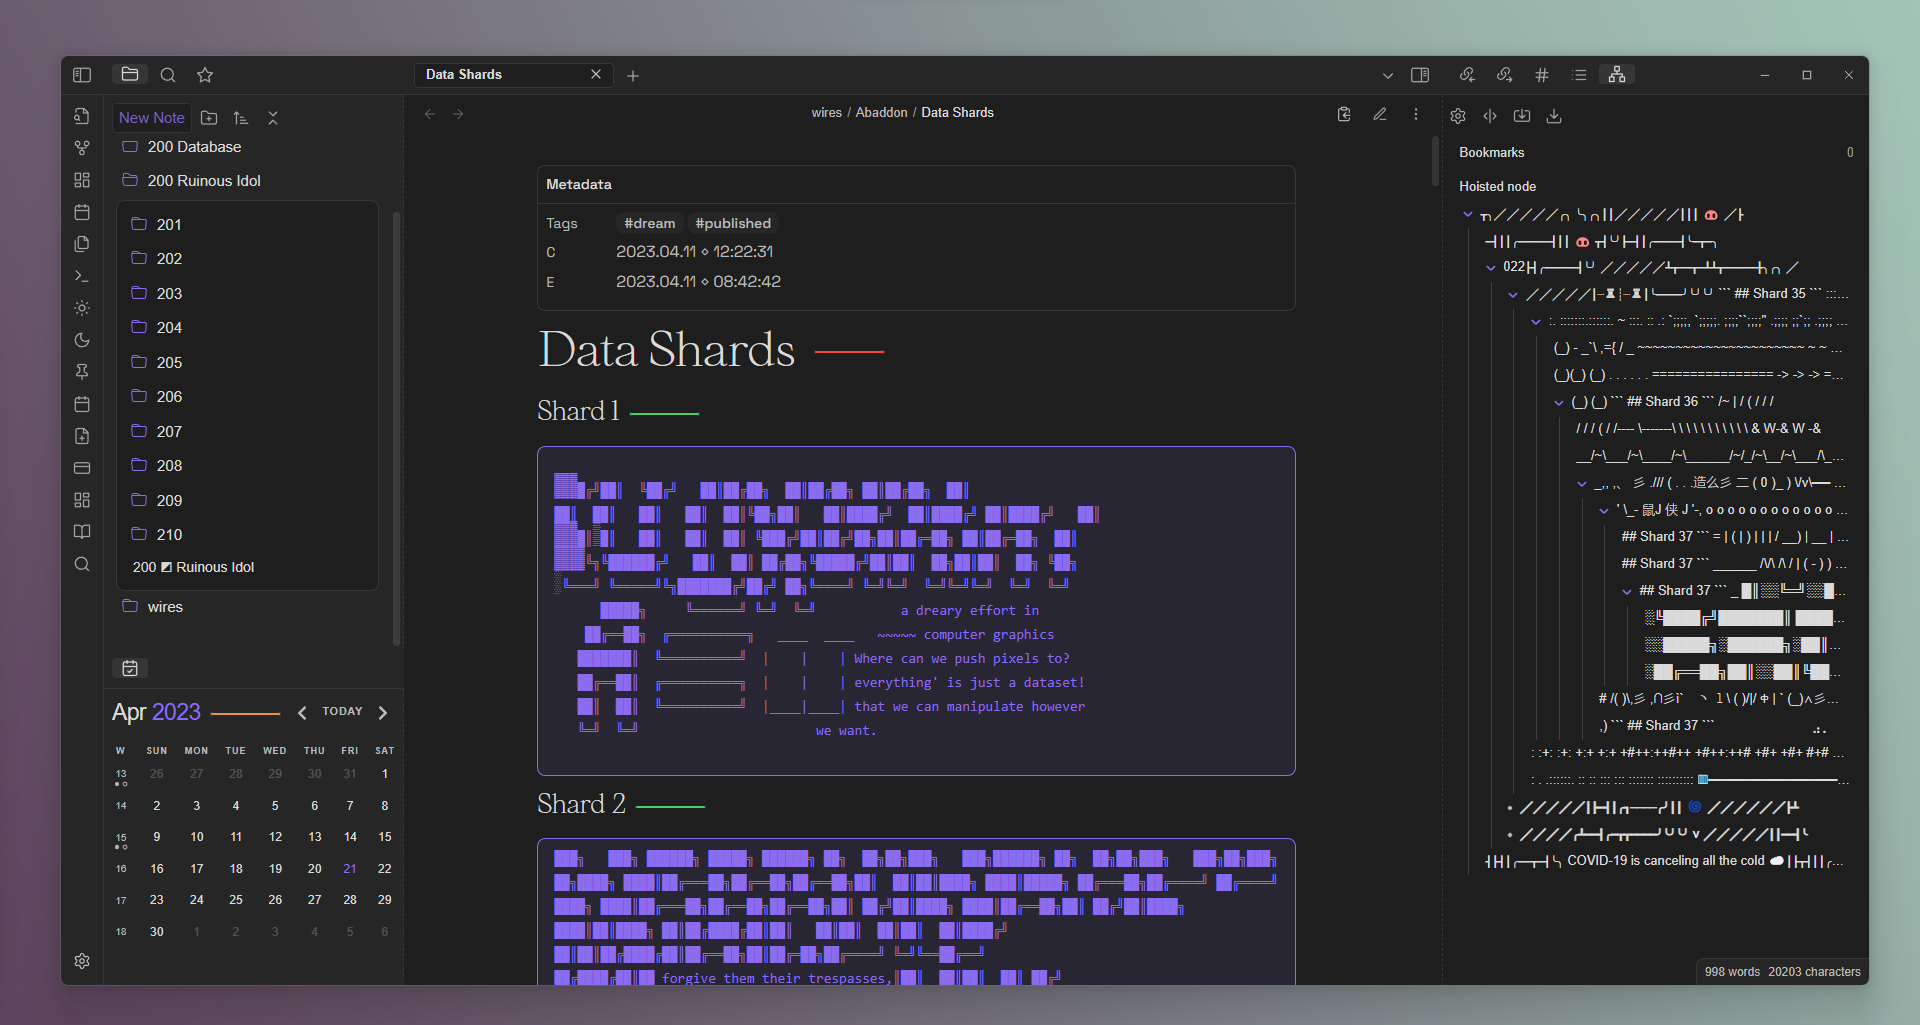Start editing the note with the pencil icon
Image resolution: width=1920 pixels, height=1025 pixels.
coord(1380,114)
